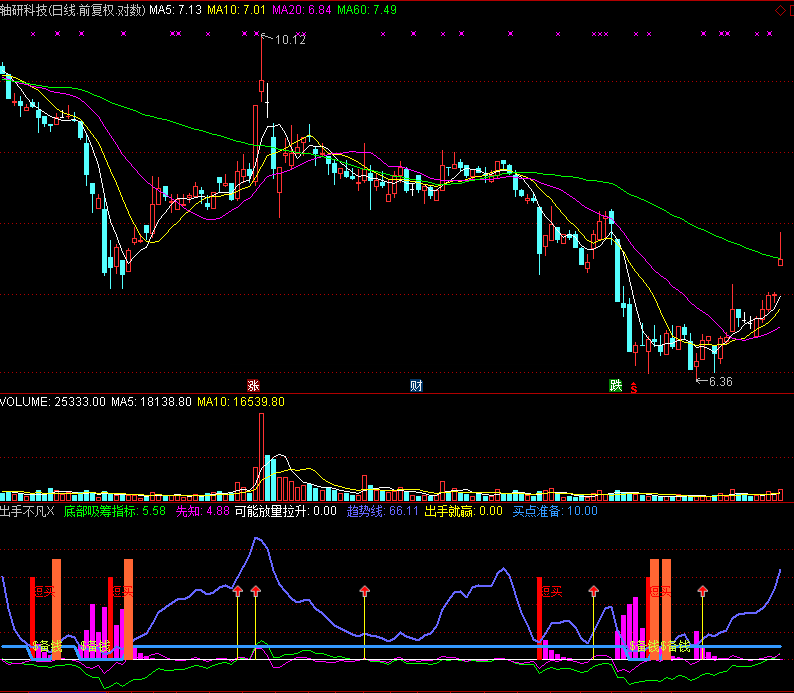Open the 出手不凡 indicator name
Viewport: 794px width, 693px height.
click(23, 511)
